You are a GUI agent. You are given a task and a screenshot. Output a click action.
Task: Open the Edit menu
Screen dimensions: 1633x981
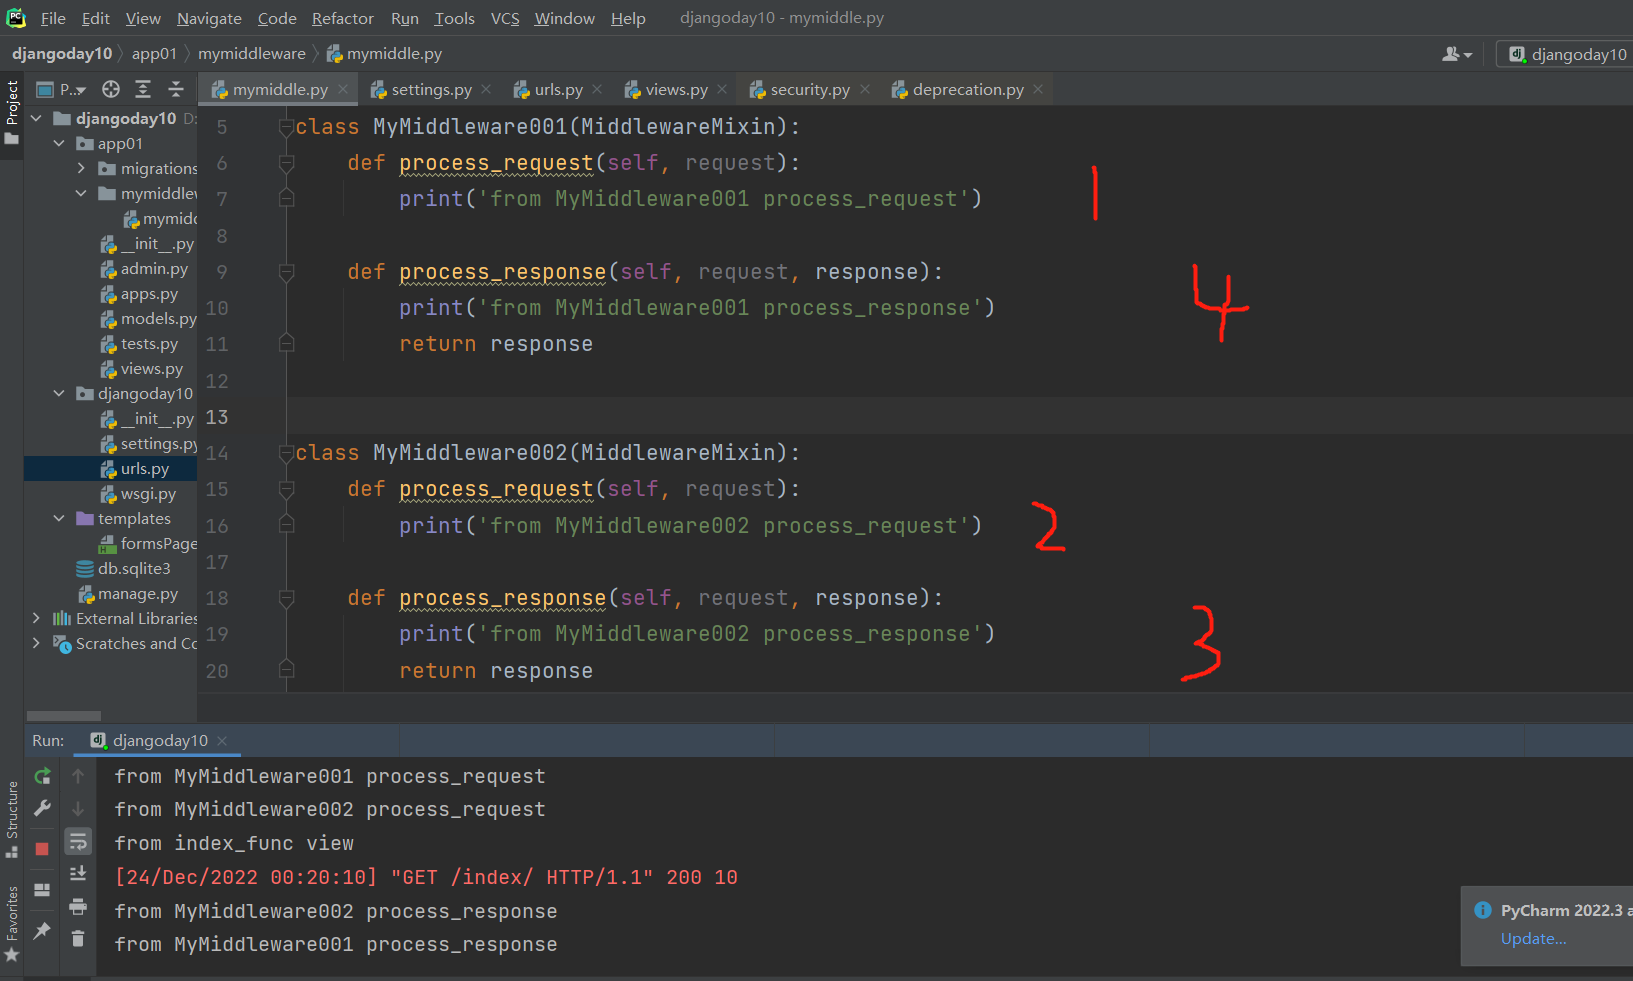[x=96, y=18]
